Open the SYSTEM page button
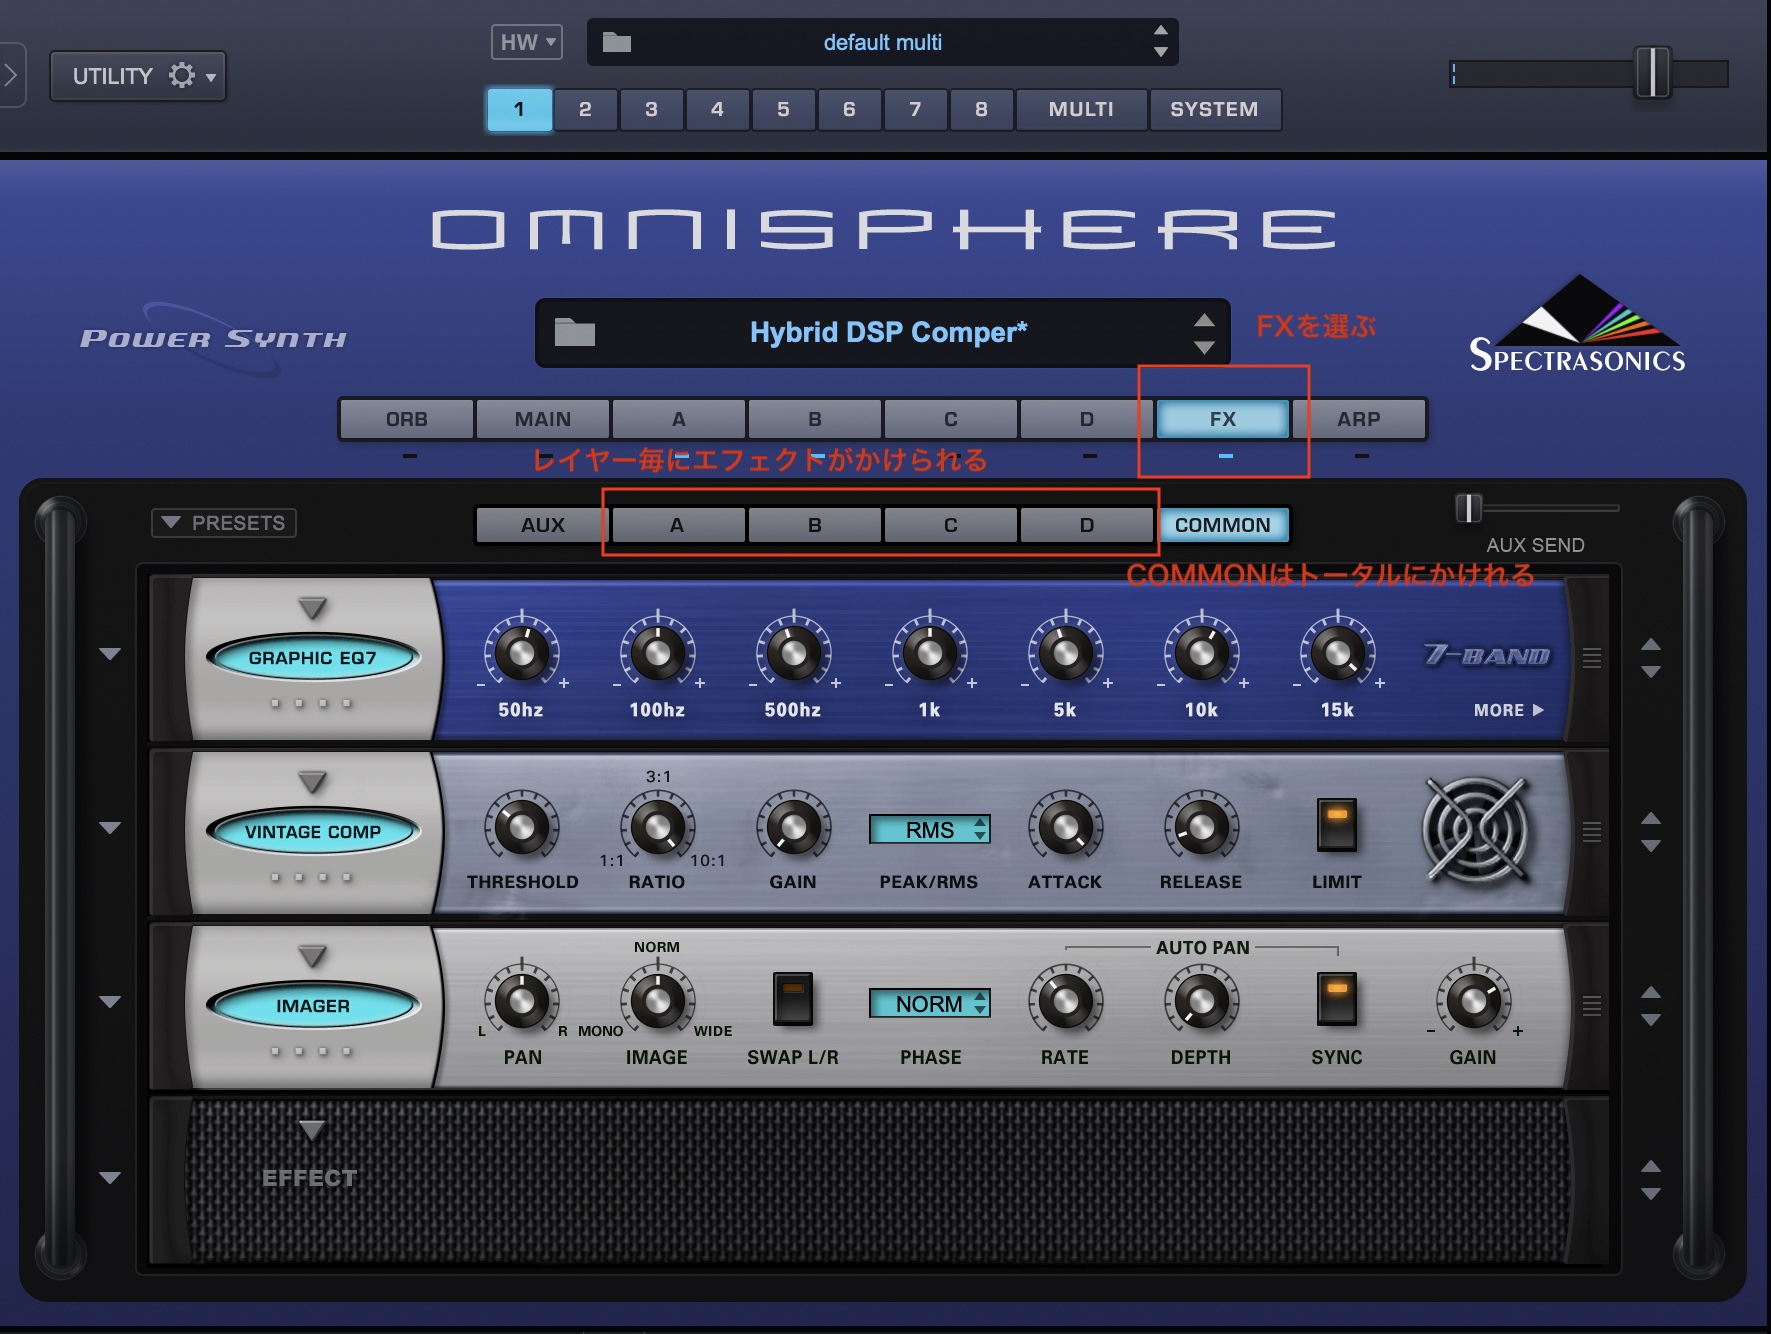 1214,109
